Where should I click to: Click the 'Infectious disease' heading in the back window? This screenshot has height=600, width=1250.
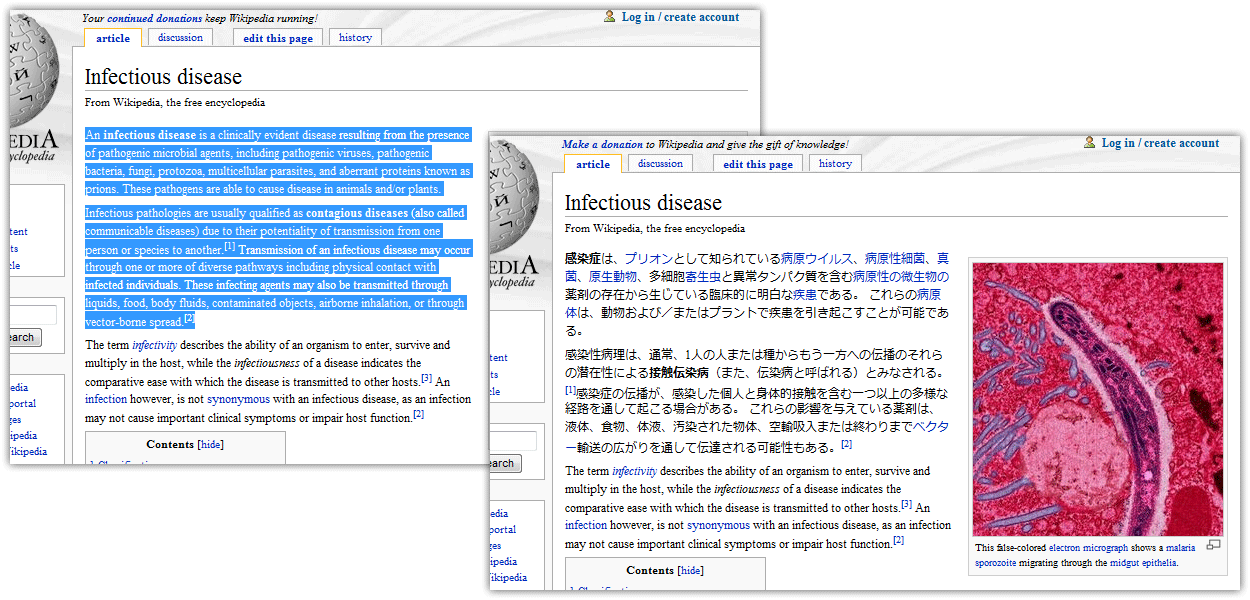[163, 77]
